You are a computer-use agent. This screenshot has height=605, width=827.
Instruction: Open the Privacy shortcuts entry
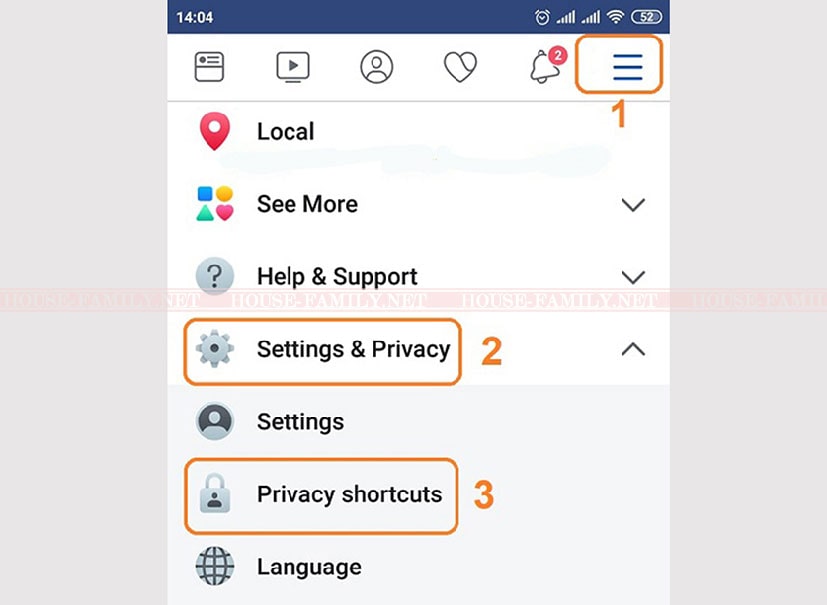350,494
